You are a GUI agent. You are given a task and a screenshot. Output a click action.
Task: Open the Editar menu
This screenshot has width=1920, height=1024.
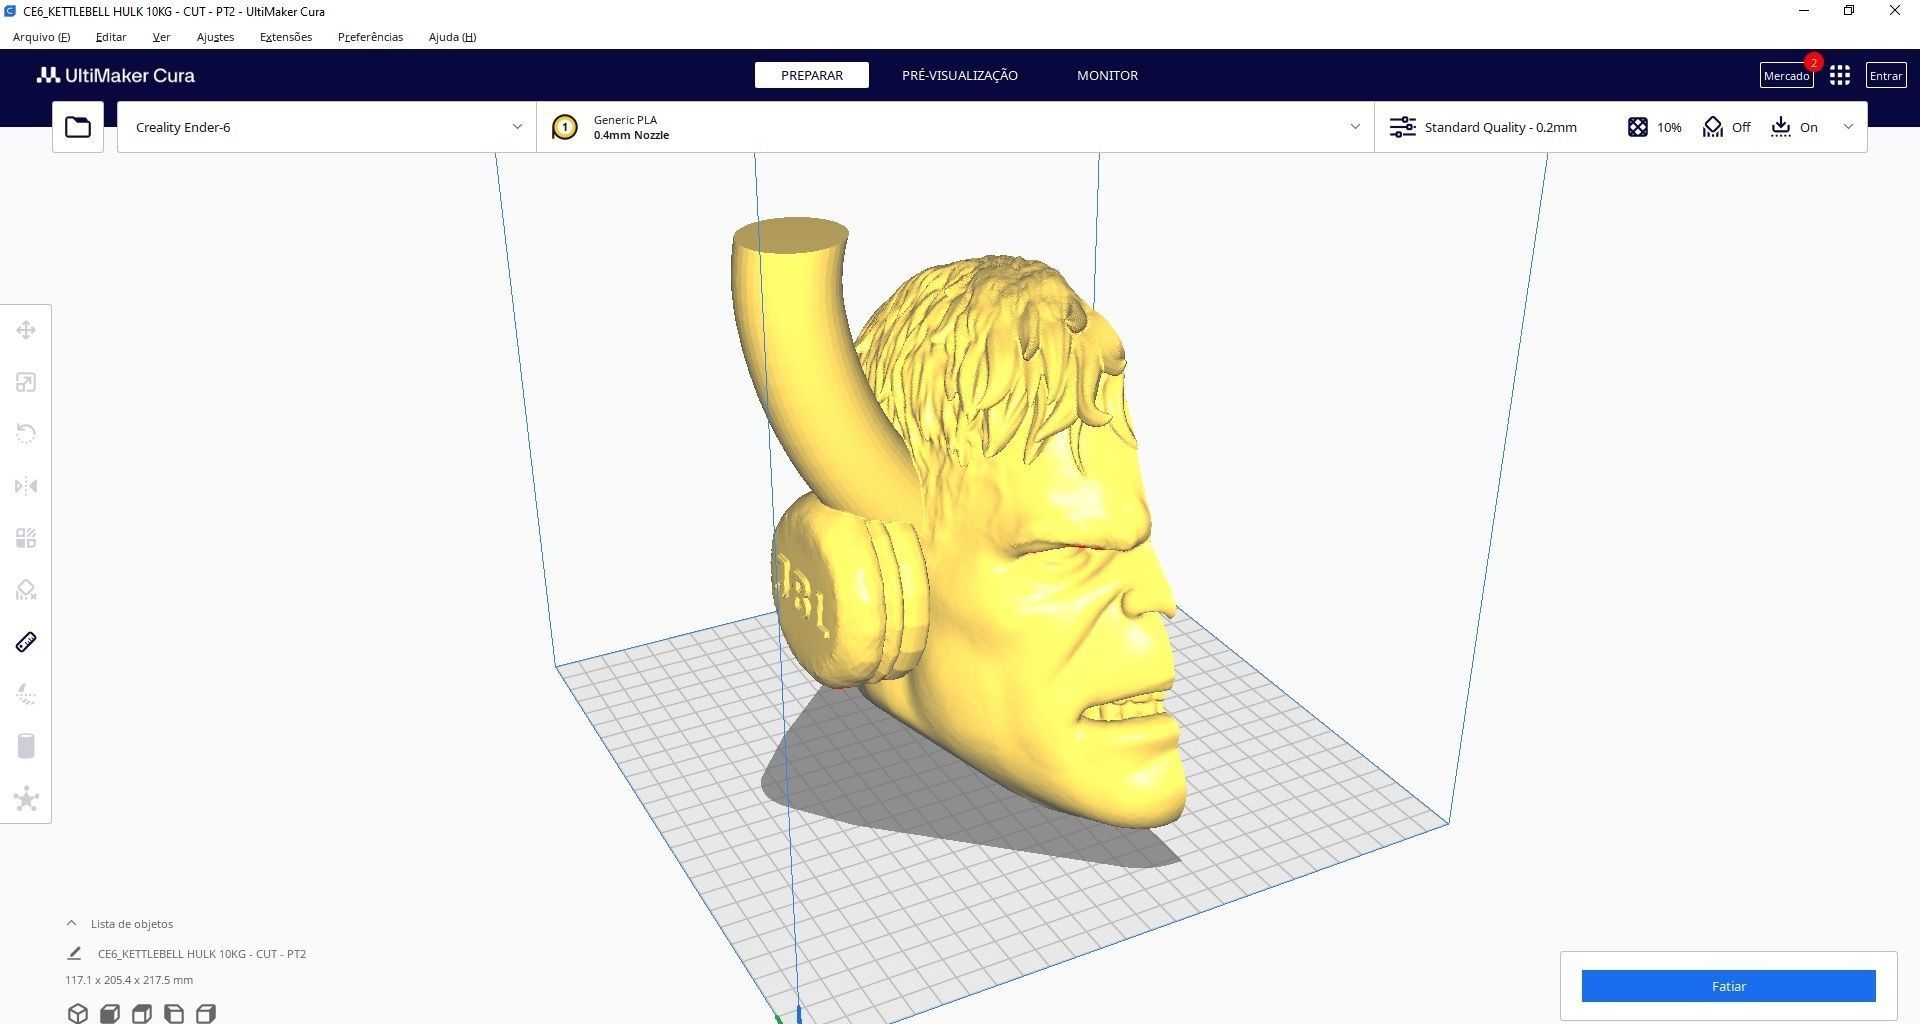[111, 37]
